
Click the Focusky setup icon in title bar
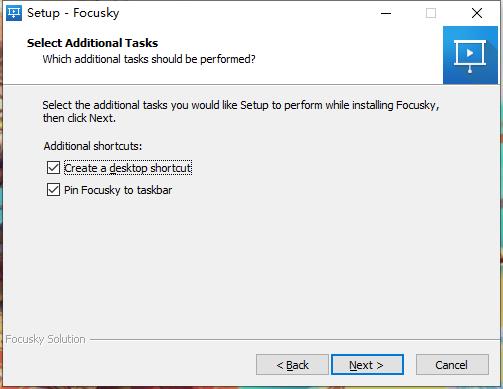[x=14, y=13]
